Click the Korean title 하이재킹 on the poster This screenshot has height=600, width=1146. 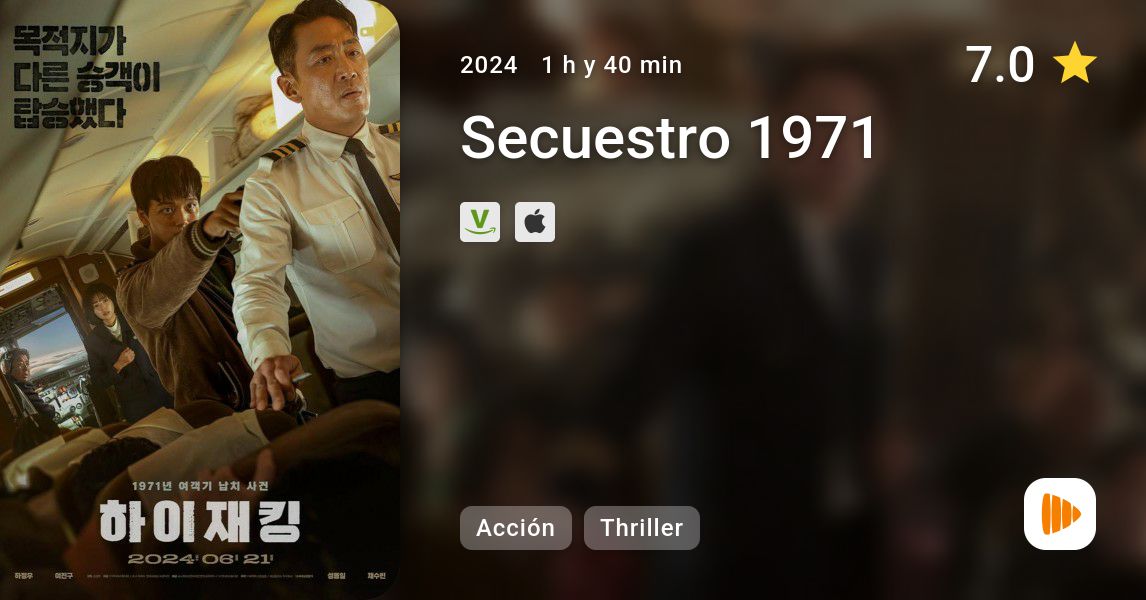click(x=200, y=520)
